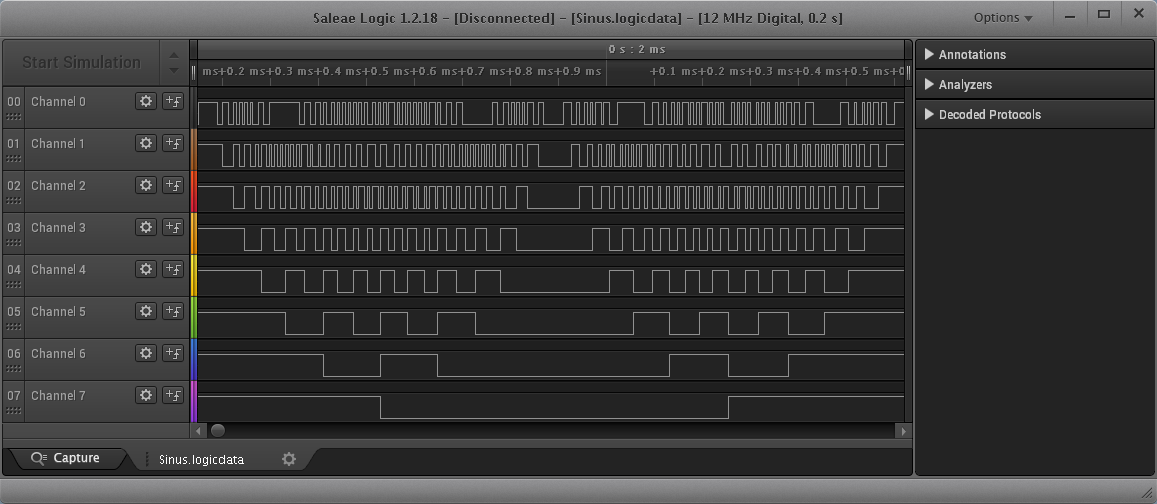Image resolution: width=1157 pixels, height=504 pixels.
Task: Grab the Channel 7 drag handle
Action: (x=15, y=410)
